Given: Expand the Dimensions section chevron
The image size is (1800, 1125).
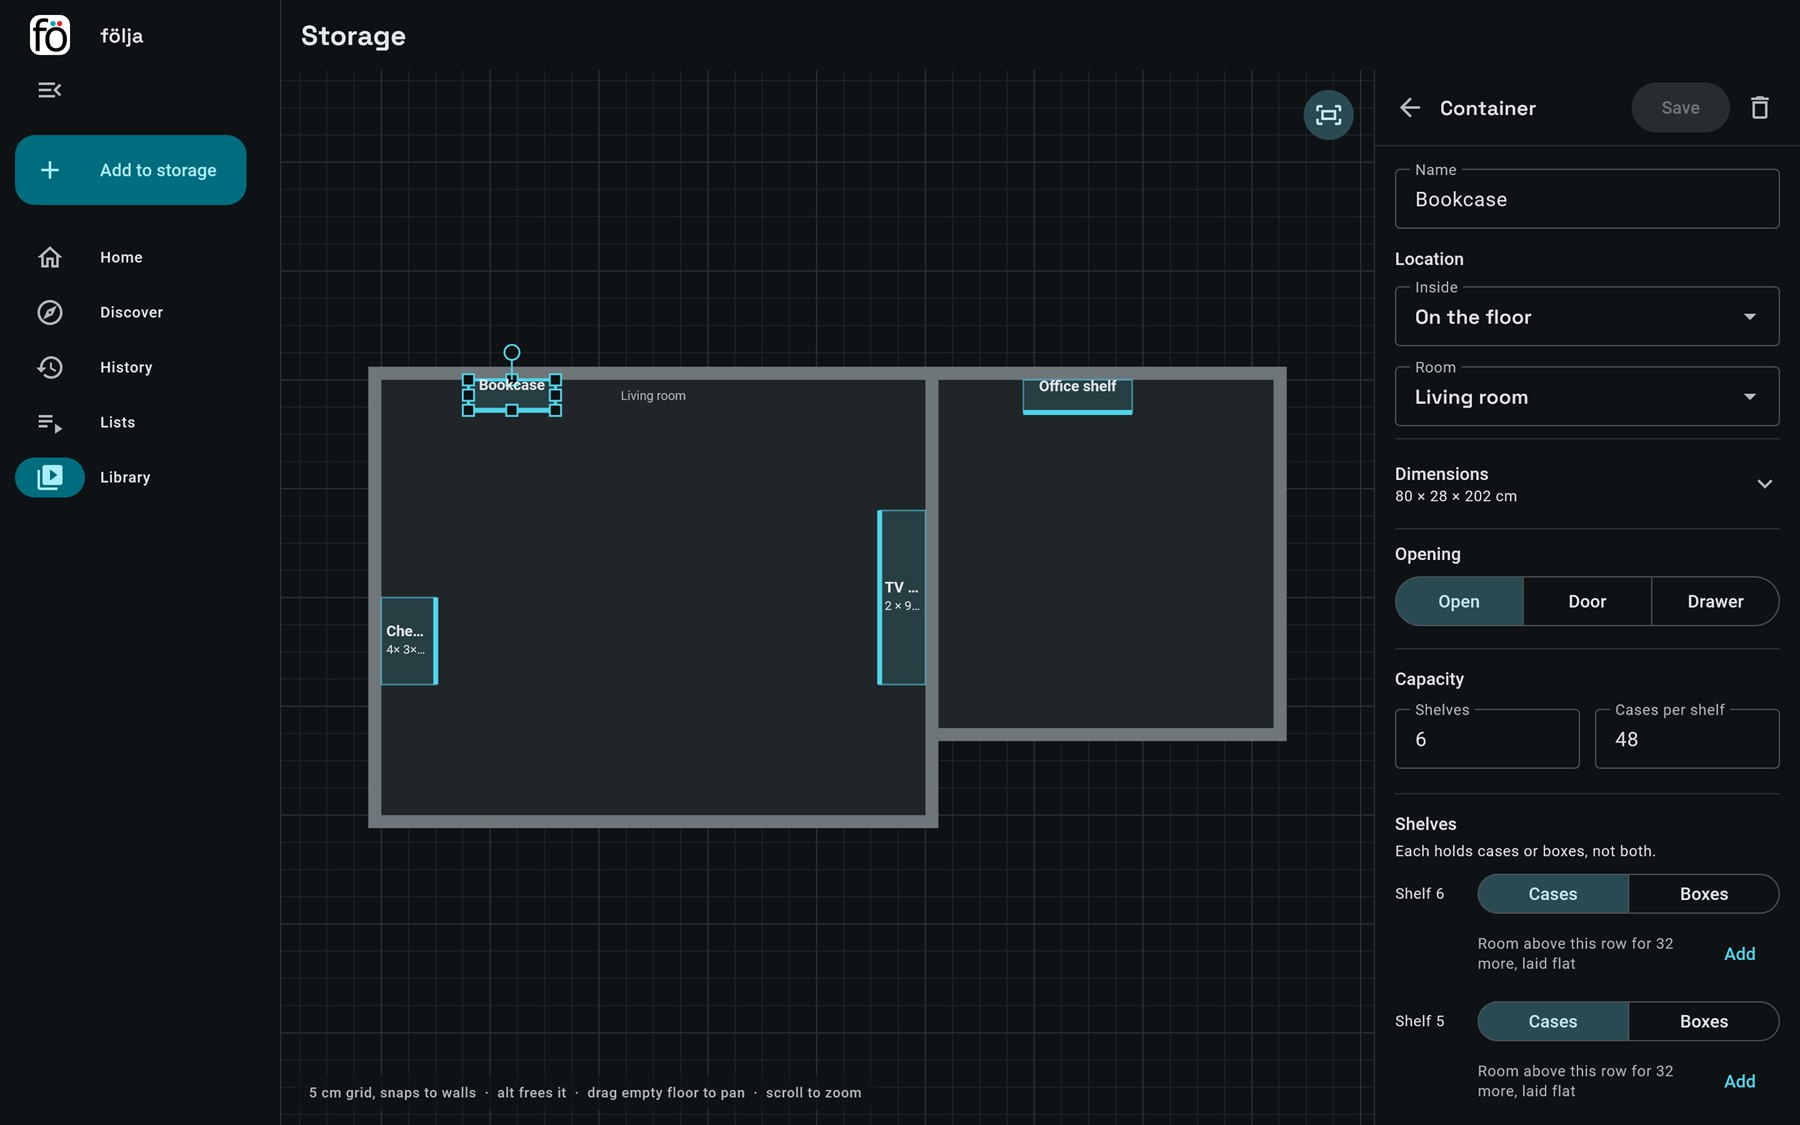Looking at the screenshot, I should [1765, 484].
